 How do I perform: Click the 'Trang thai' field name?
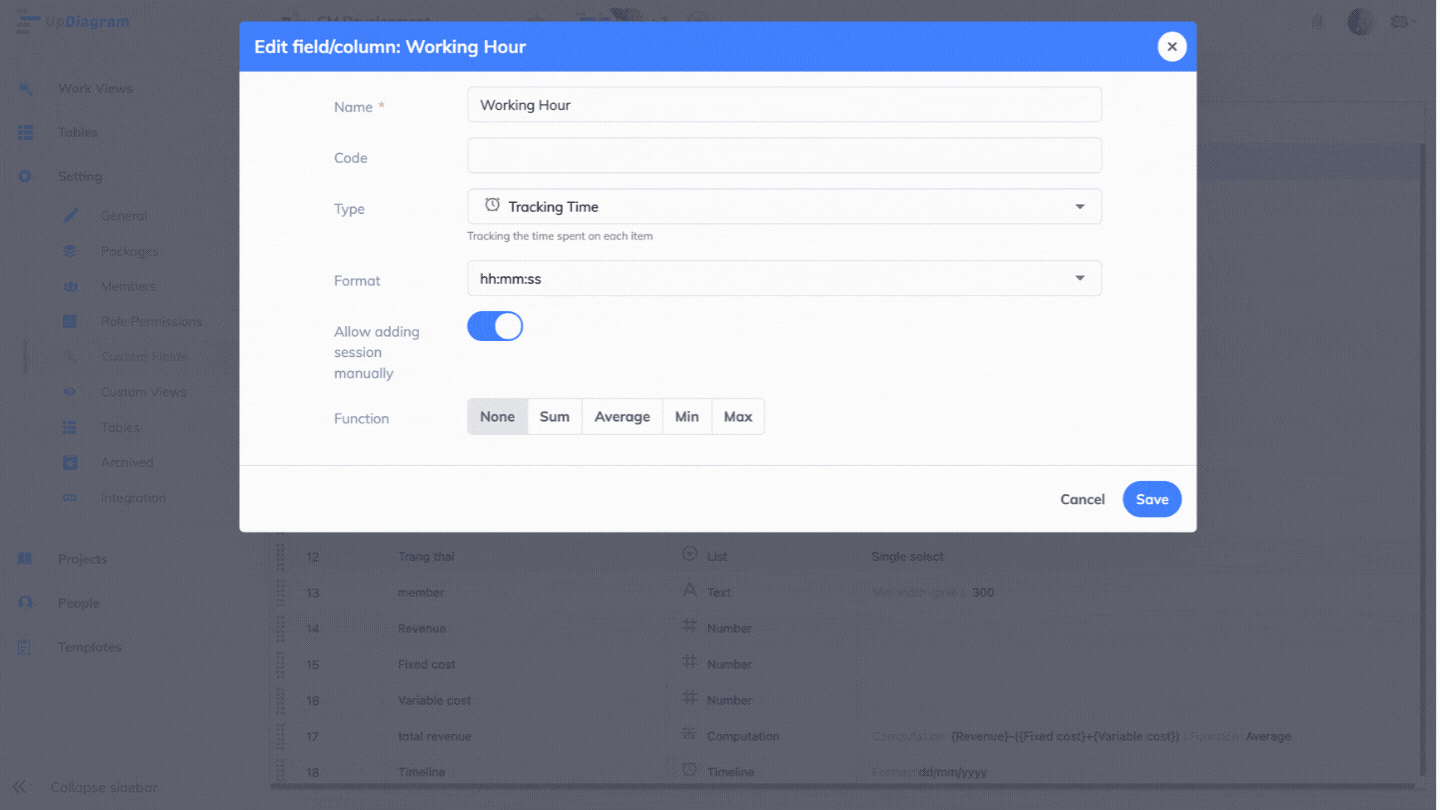click(x=426, y=556)
